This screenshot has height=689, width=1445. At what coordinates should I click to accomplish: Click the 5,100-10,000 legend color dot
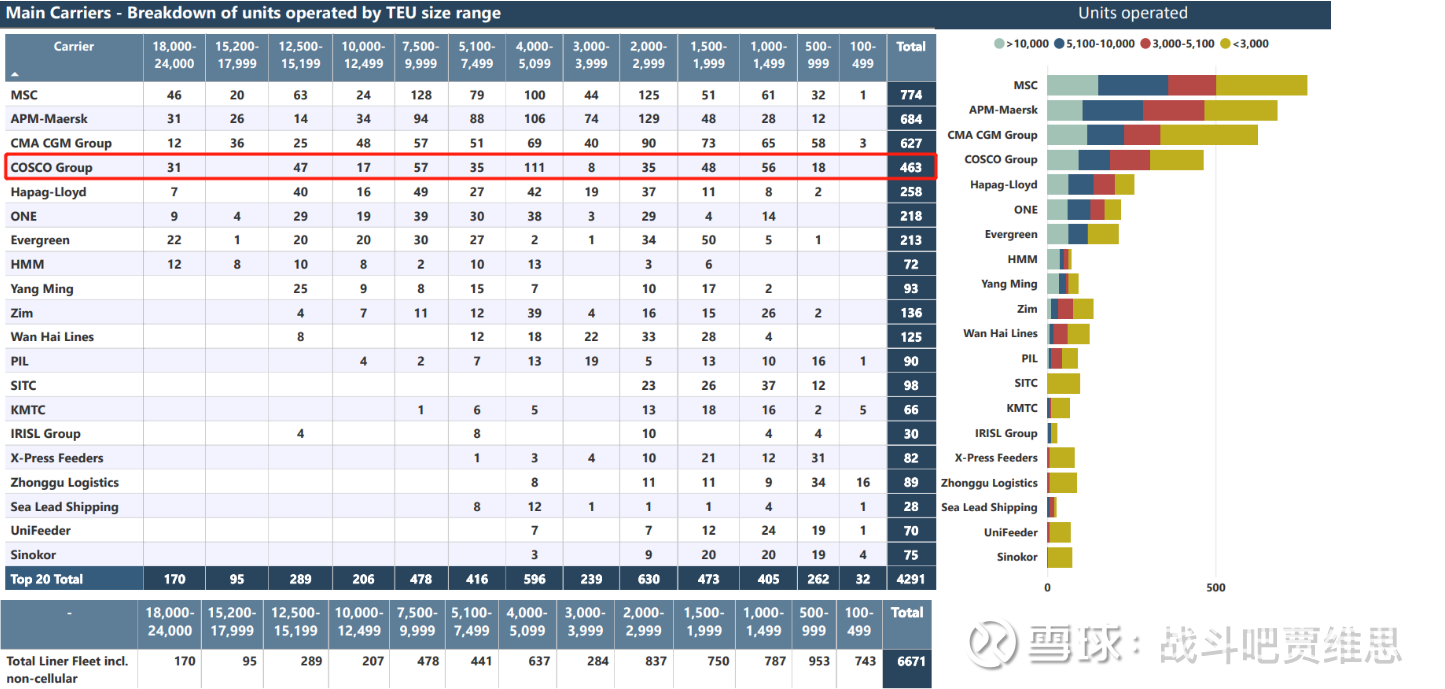(x=1059, y=44)
